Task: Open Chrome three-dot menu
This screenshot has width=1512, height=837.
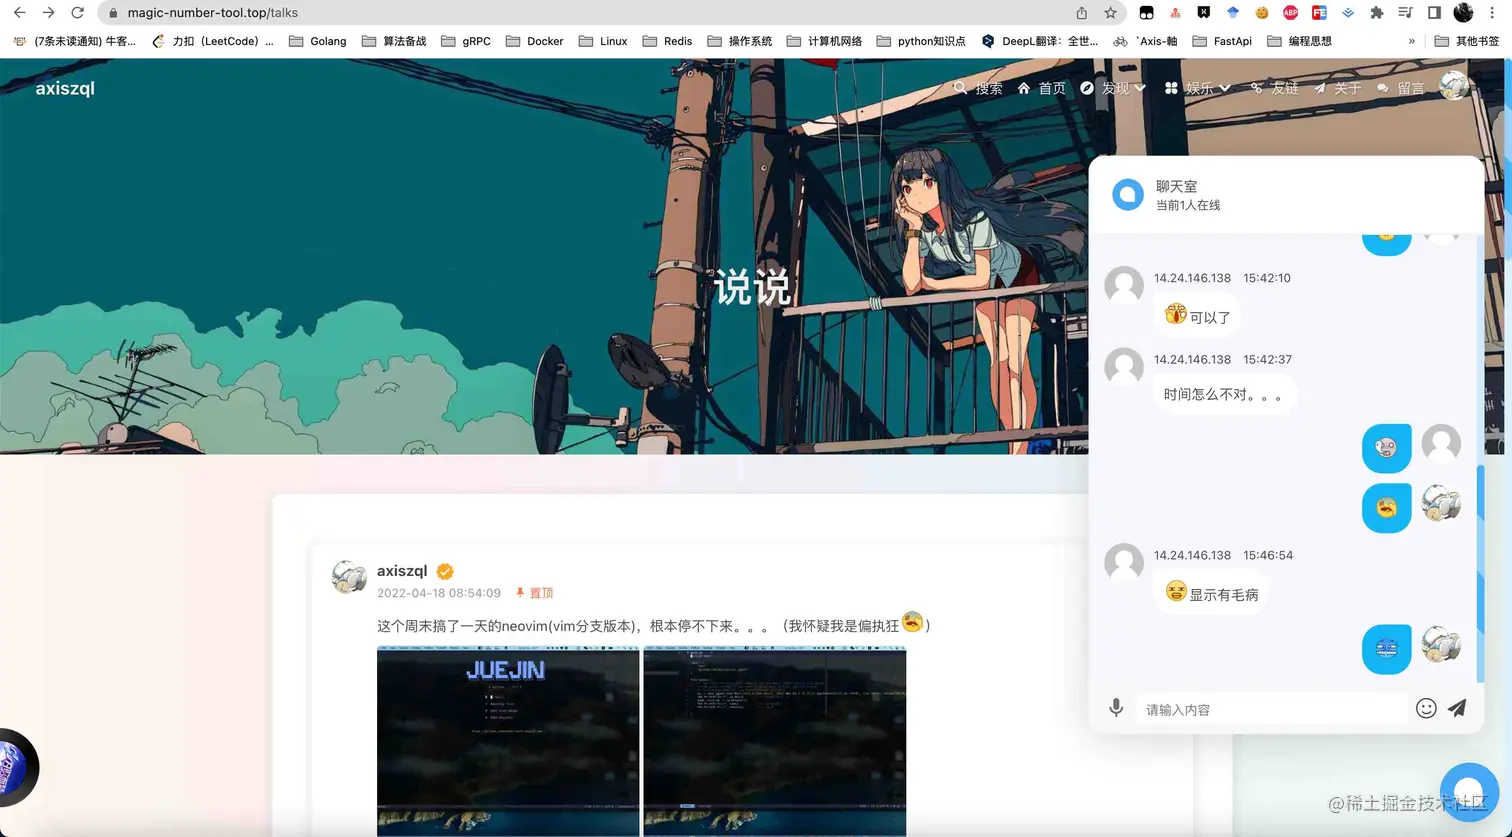Action: click(x=1493, y=13)
